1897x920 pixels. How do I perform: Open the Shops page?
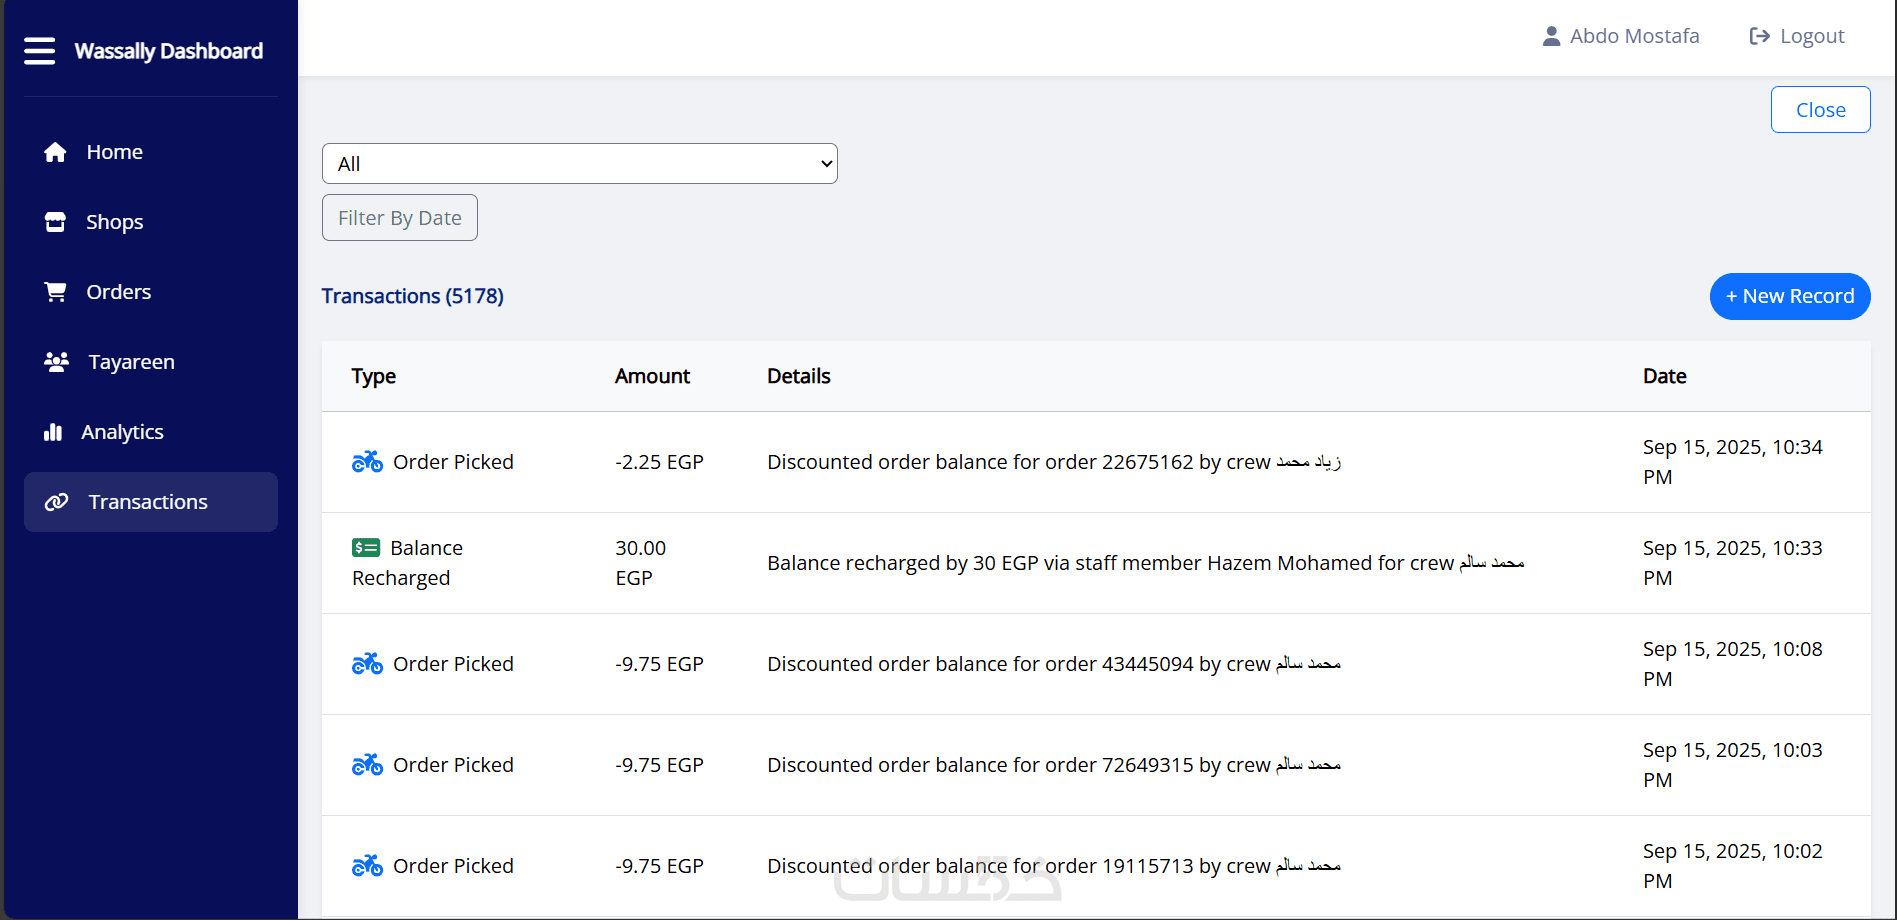114,222
